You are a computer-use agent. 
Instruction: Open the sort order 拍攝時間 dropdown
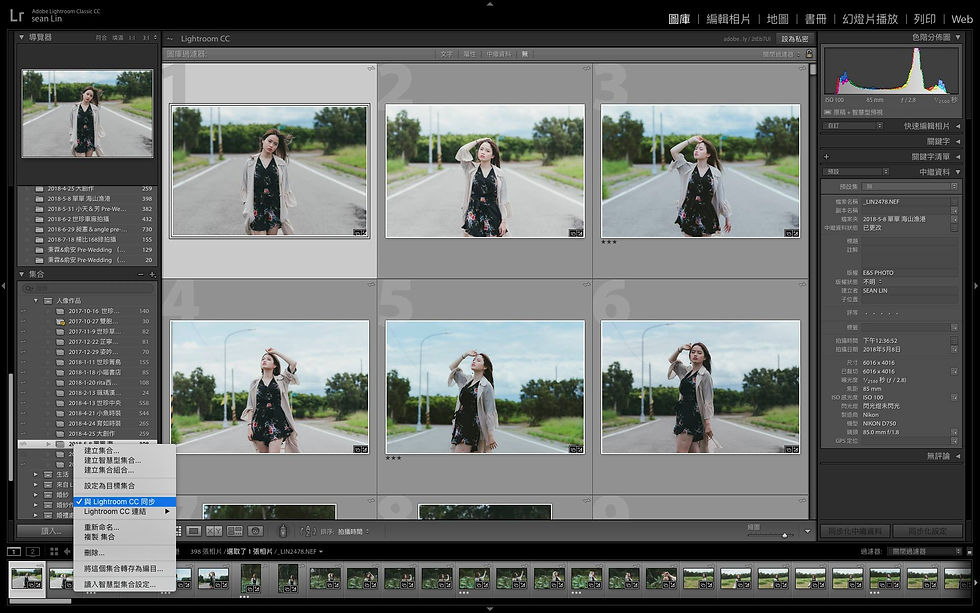353,532
